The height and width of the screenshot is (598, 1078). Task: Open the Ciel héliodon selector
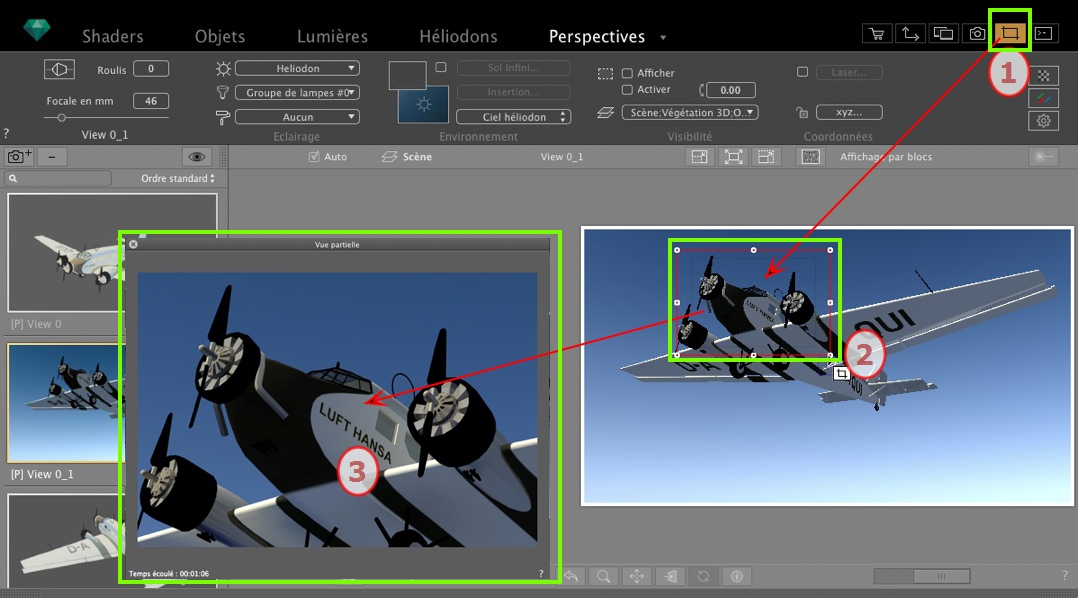pyautogui.click(x=514, y=117)
